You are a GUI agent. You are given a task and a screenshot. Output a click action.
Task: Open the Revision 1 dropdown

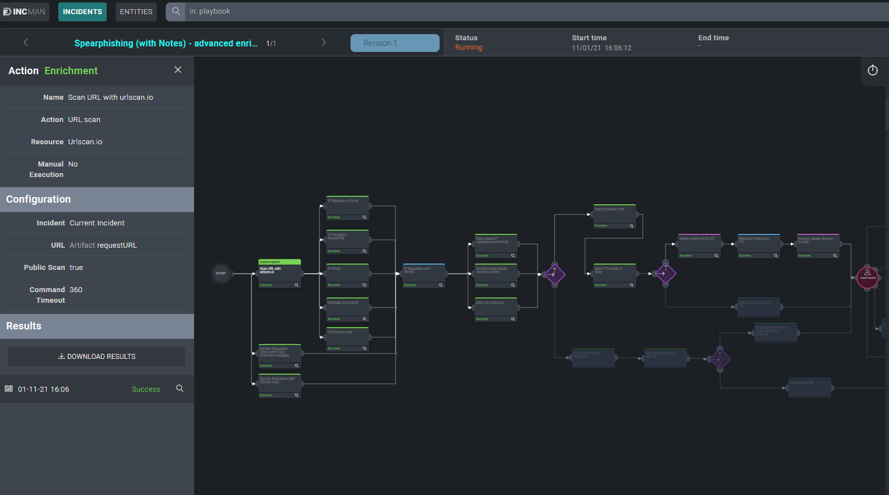point(394,43)
